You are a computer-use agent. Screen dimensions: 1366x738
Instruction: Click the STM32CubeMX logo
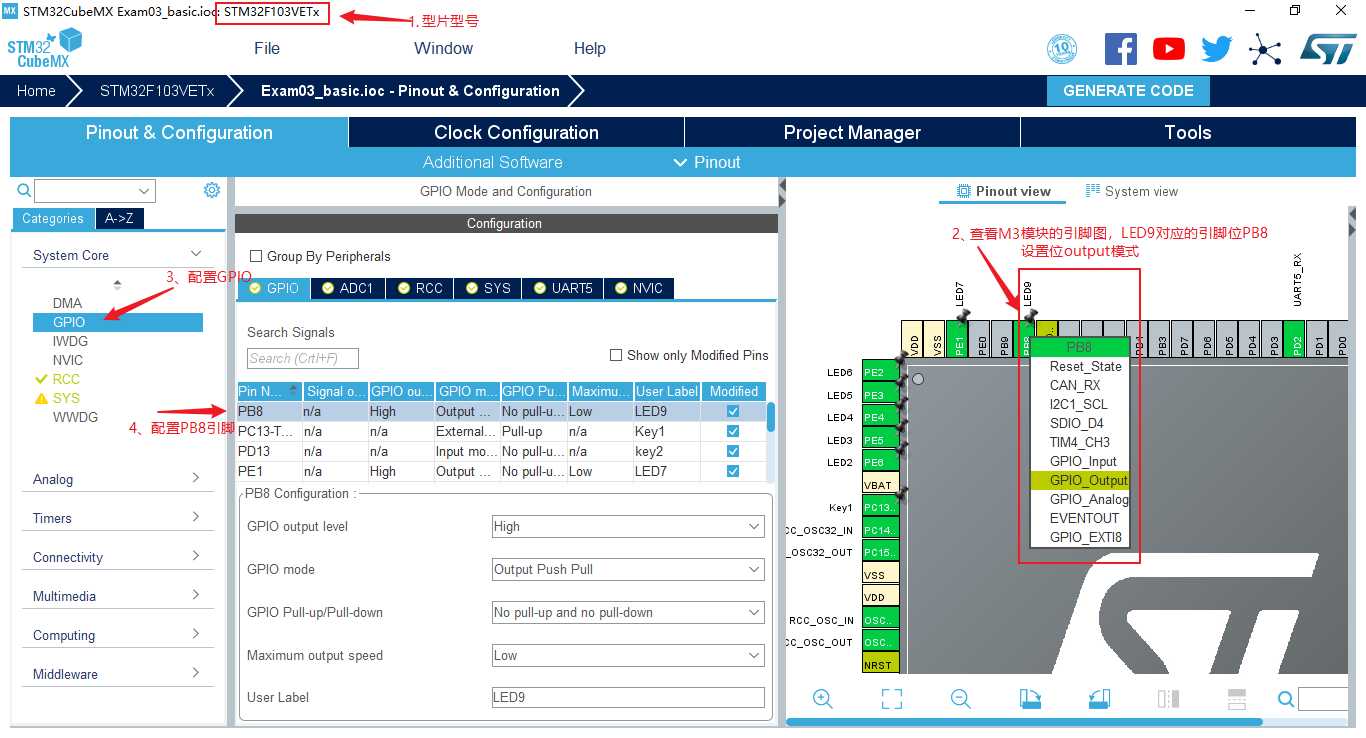pyautogui.click(x=44, y=48)
